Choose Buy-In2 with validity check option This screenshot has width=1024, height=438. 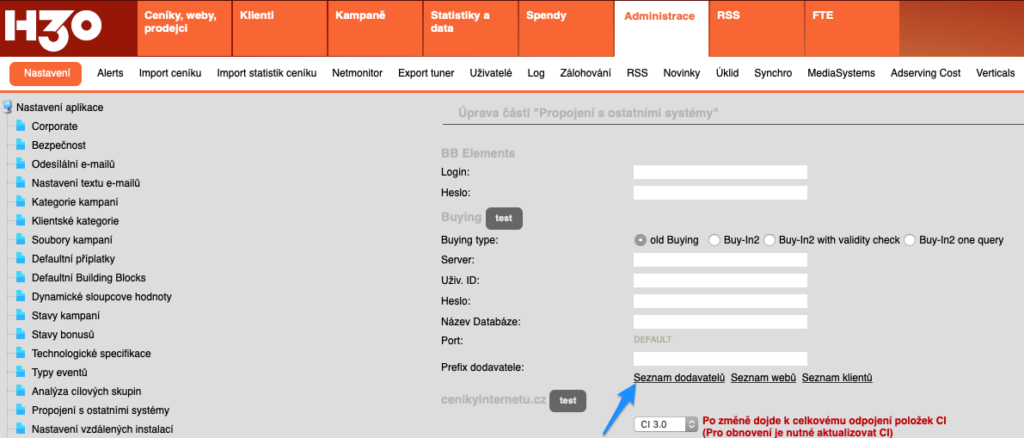coord(769,240)
